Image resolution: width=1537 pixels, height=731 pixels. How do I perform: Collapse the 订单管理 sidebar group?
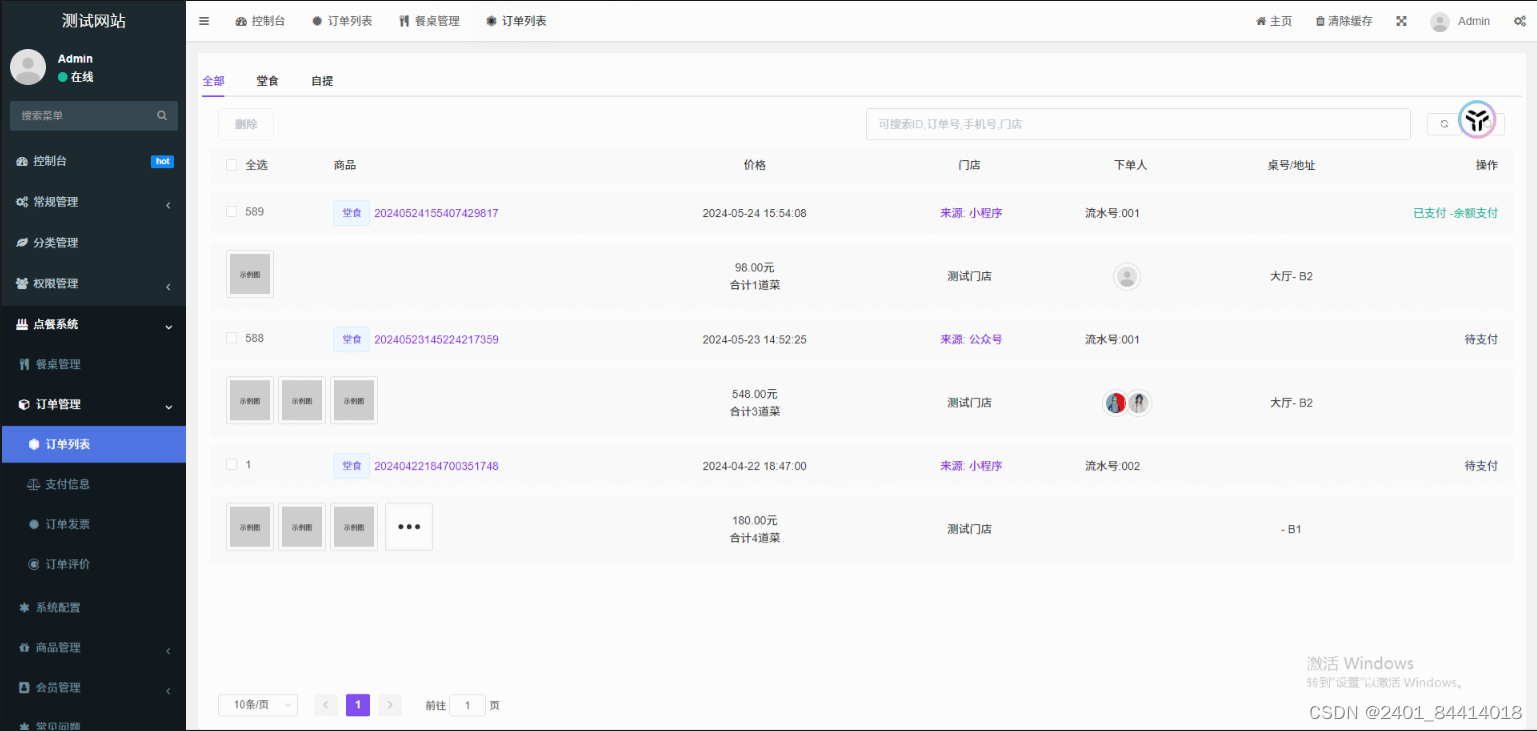[93, 405]
